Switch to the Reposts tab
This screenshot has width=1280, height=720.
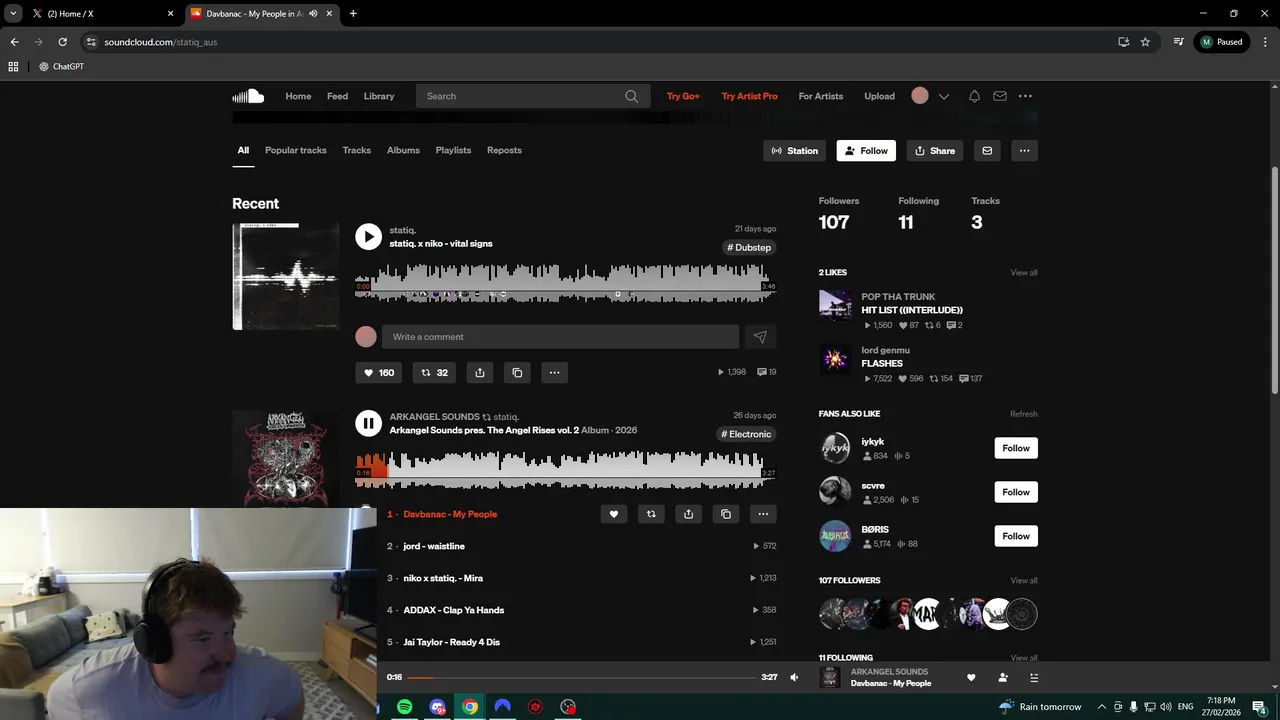(x=504, y=150)
